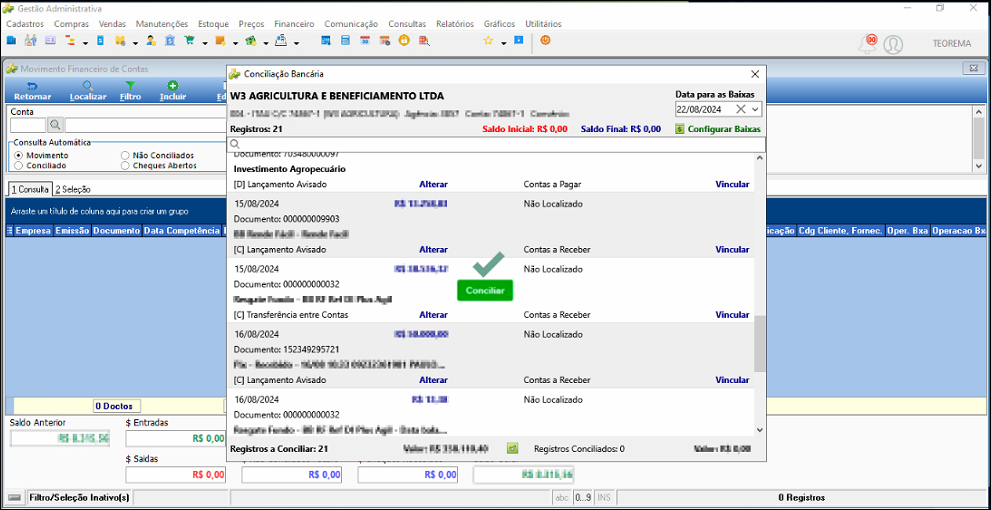Click the blue building icon in main toolbar
This screenshot has width=991, height=510.
pyautogui.click(x=11, y=41)
